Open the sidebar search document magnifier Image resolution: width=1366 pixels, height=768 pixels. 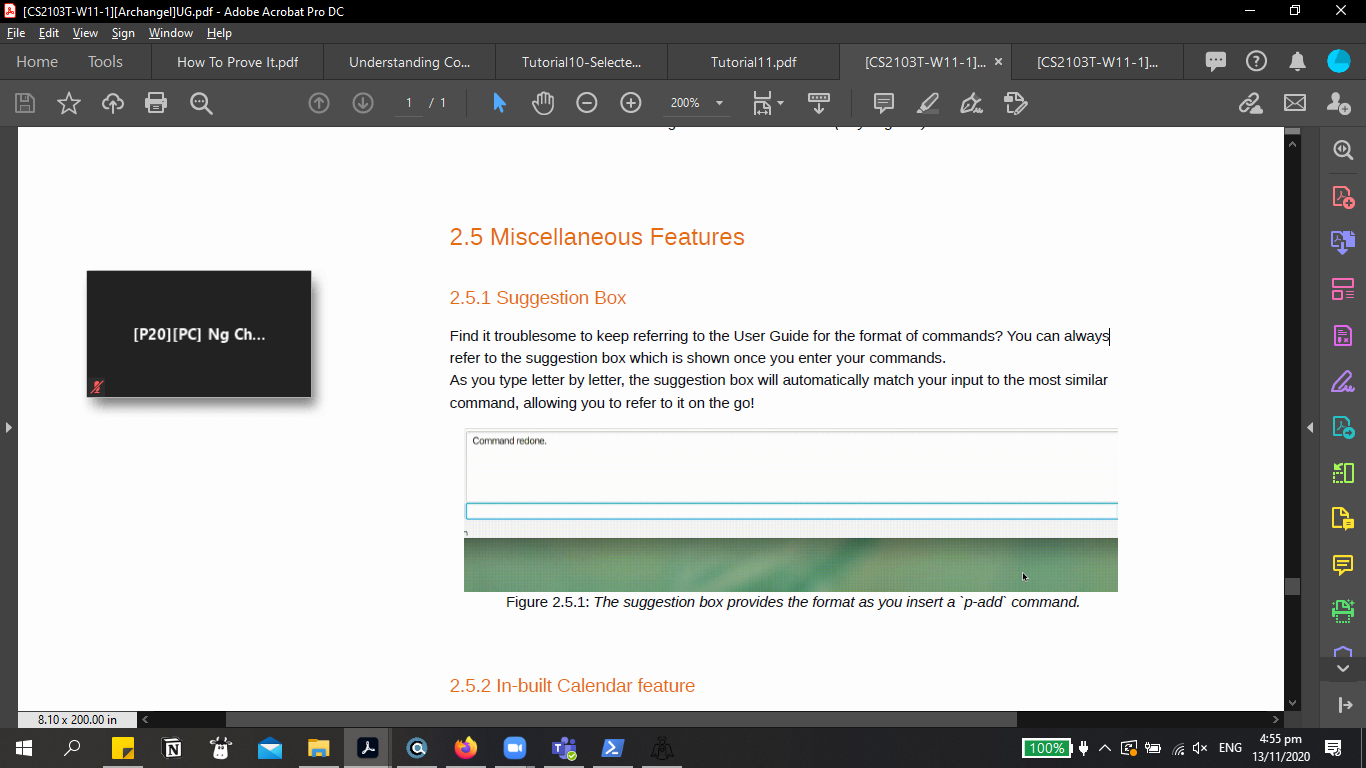point(1343,151)
